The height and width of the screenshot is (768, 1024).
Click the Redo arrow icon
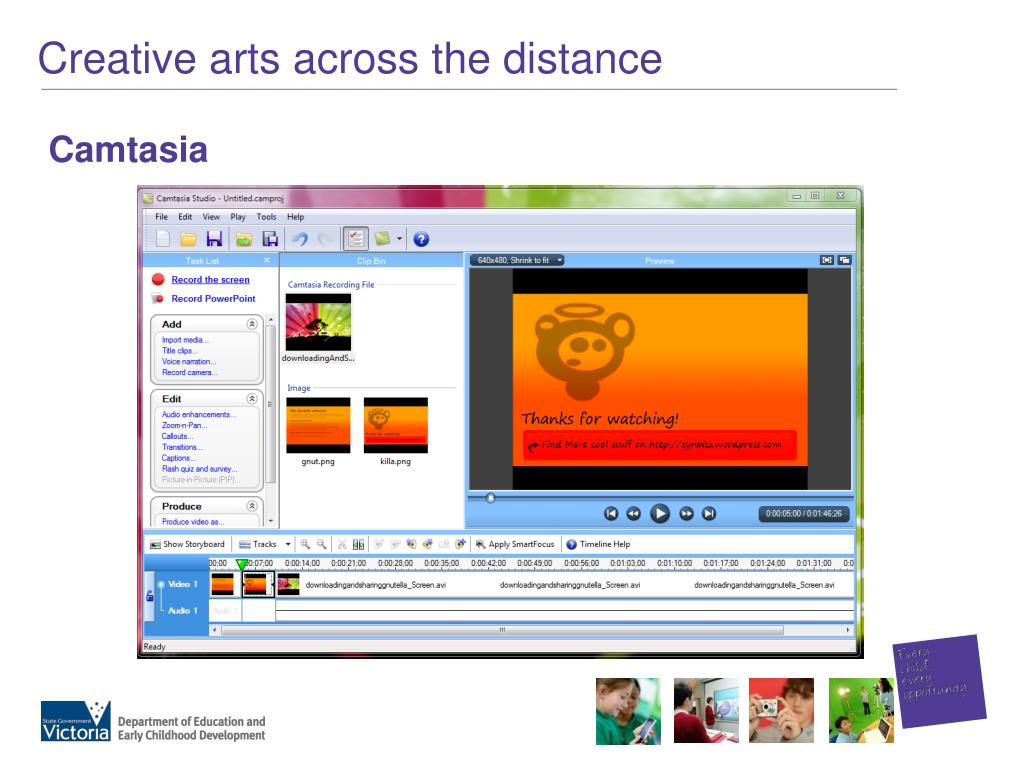tap(325, 239)
